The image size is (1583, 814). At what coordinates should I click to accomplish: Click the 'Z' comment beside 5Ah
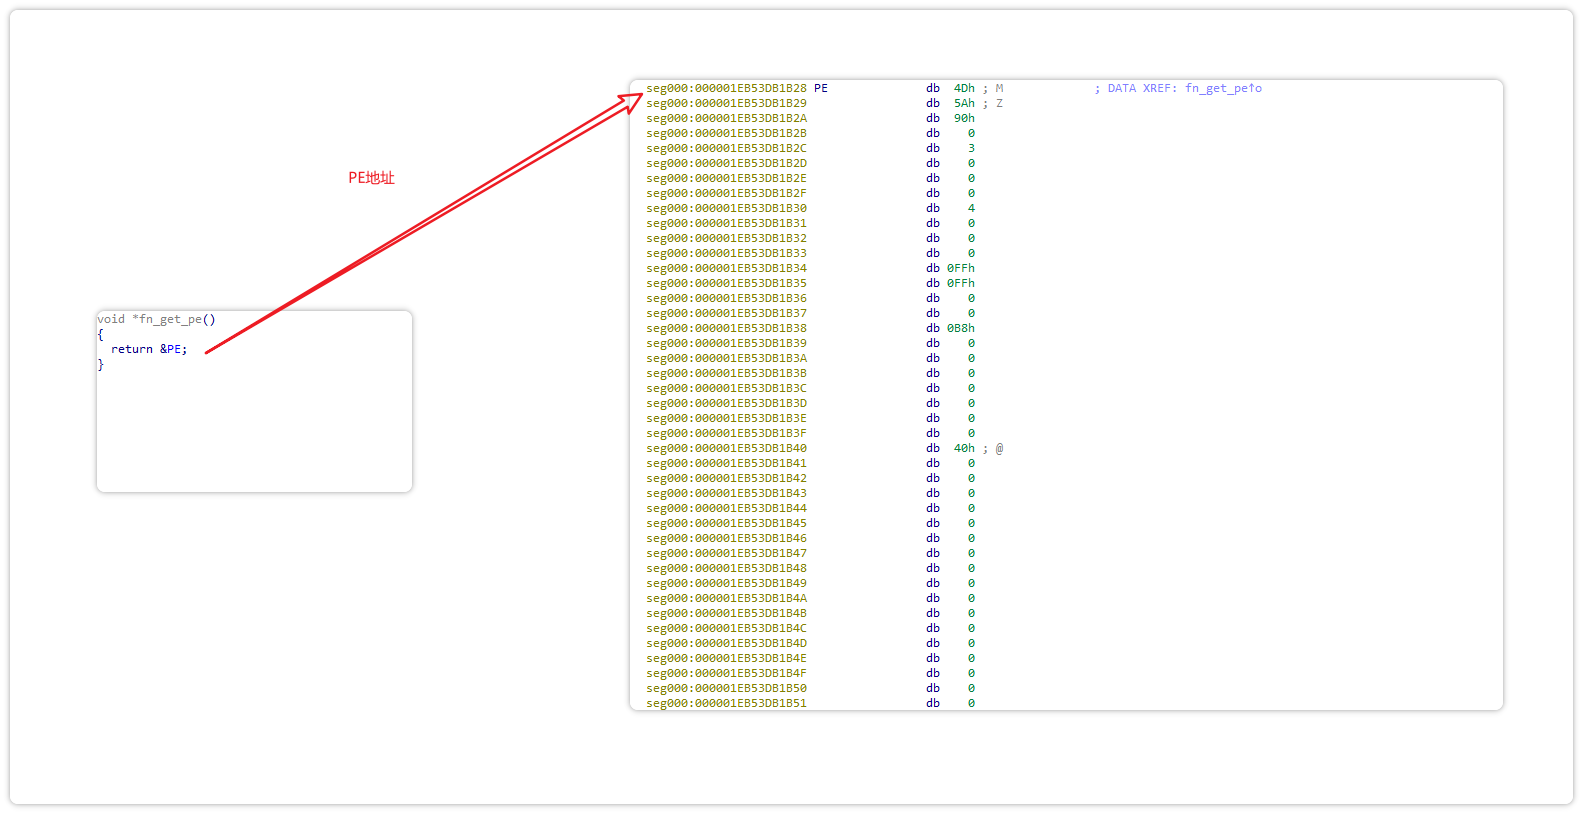click(x=999, y=103)
